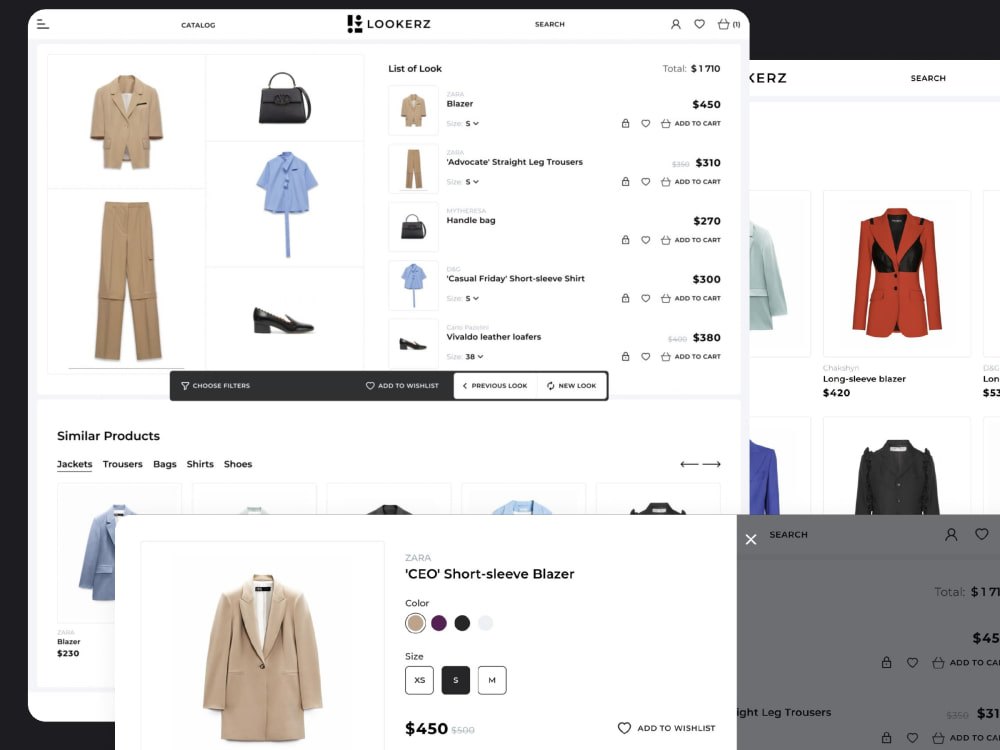Open Choose Filters in the dark toolbar

coord(216,386)
